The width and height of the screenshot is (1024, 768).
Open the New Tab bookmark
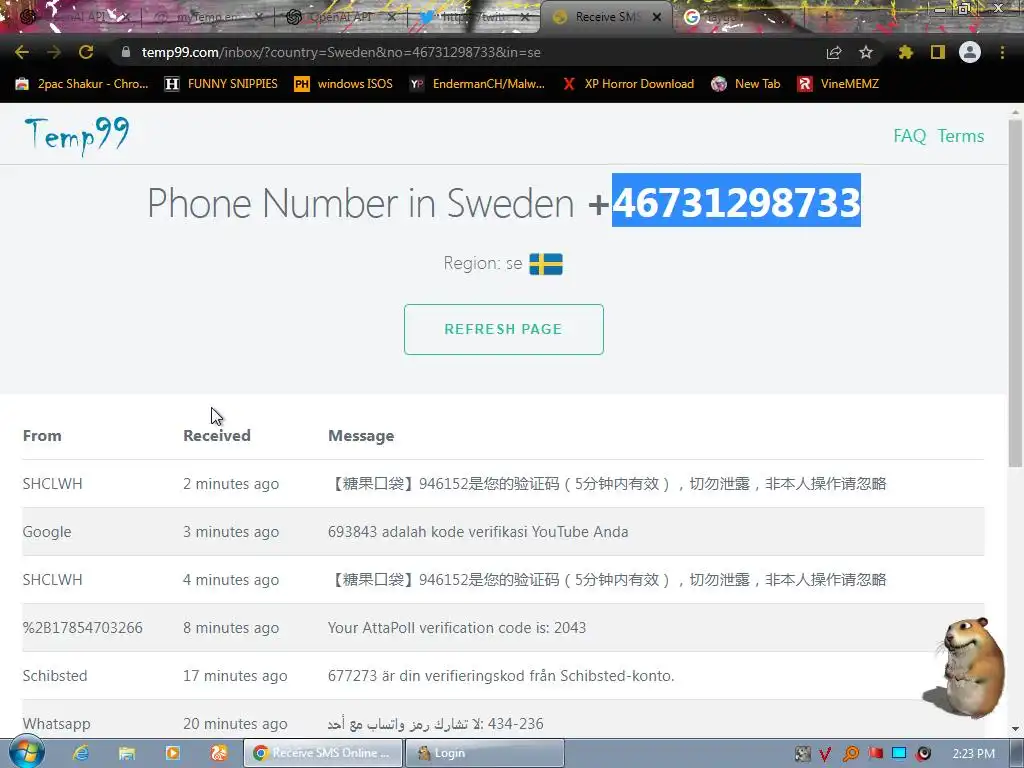coord(746,84)
